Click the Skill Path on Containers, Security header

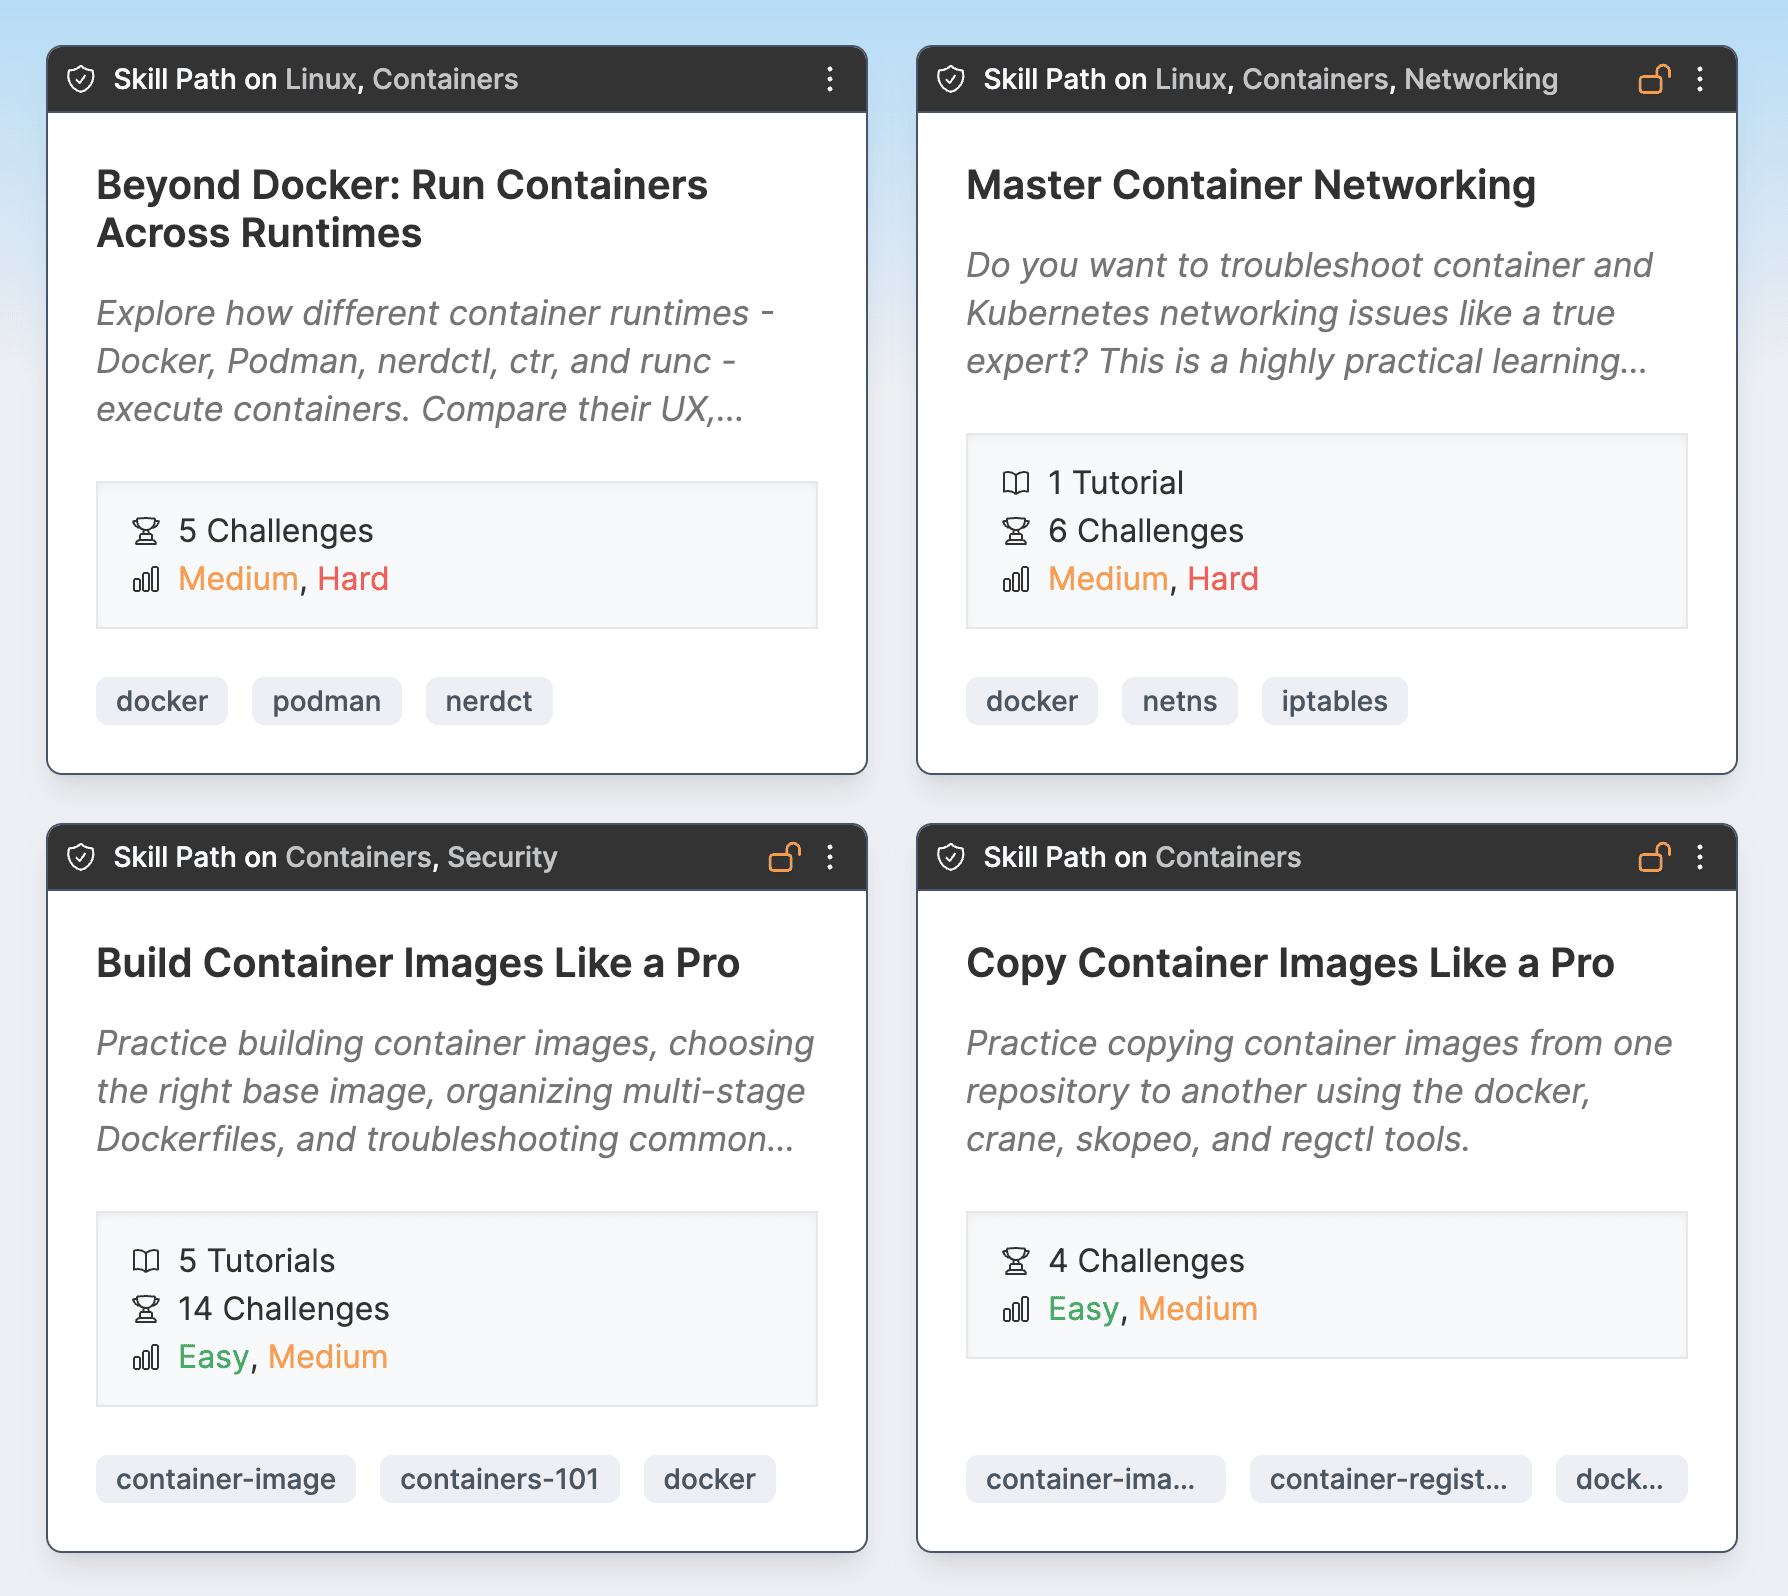334,857
